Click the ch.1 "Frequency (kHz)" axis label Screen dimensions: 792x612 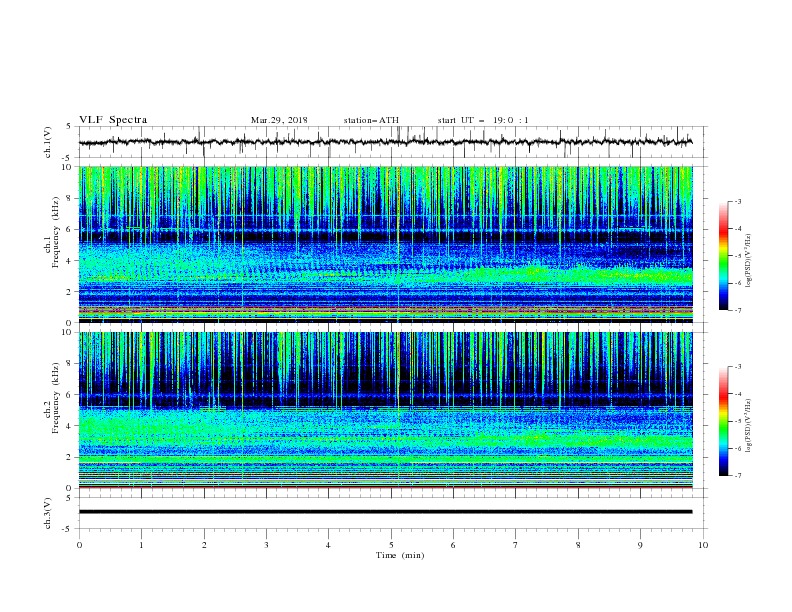point(56,230)
